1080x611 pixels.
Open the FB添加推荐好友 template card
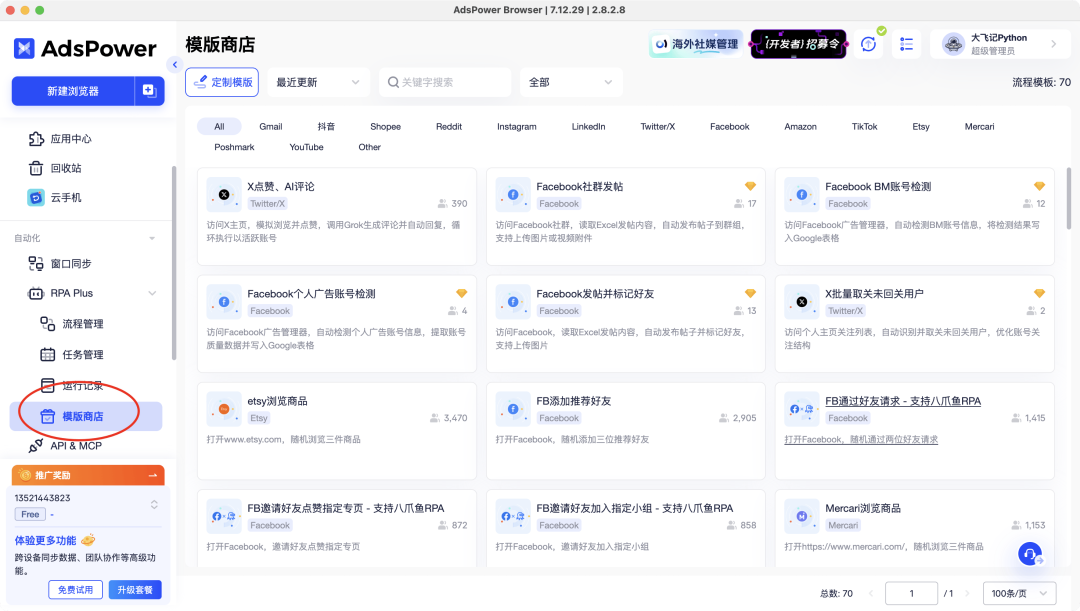pyautogui.click(x=625, y=431)
